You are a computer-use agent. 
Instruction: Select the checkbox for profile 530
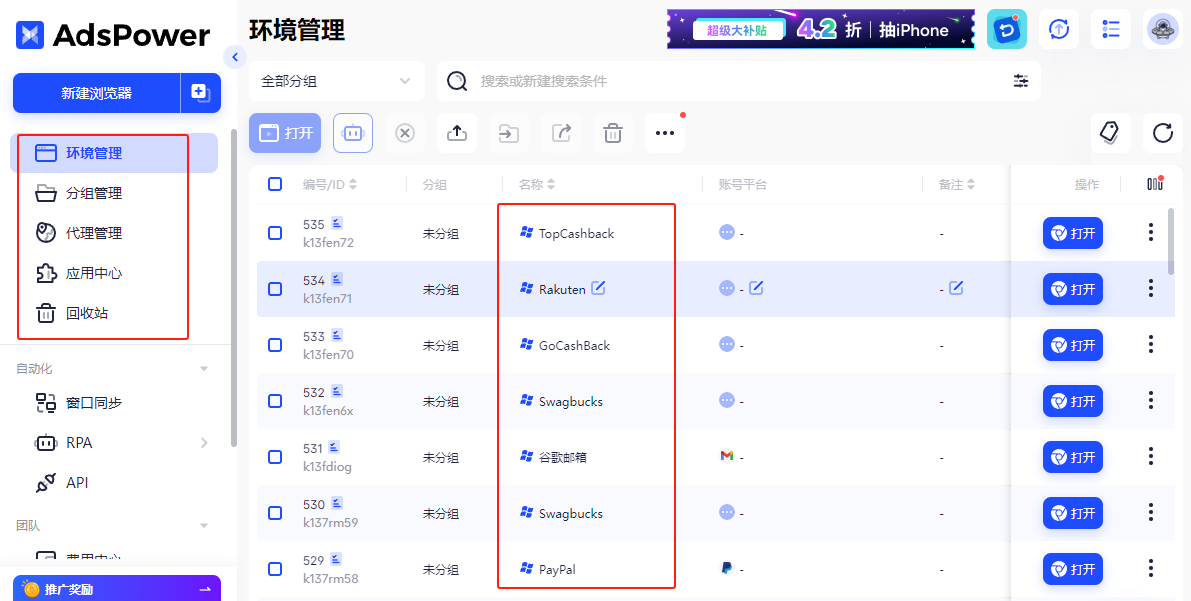275,513
